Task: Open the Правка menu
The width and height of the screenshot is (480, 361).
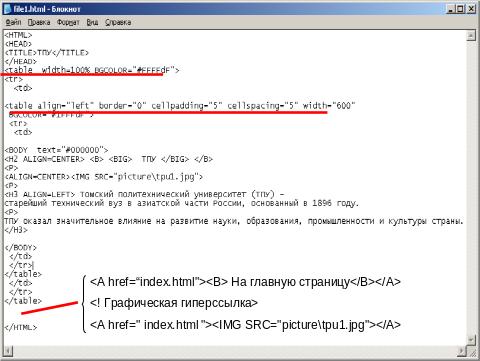Action: 39,22
